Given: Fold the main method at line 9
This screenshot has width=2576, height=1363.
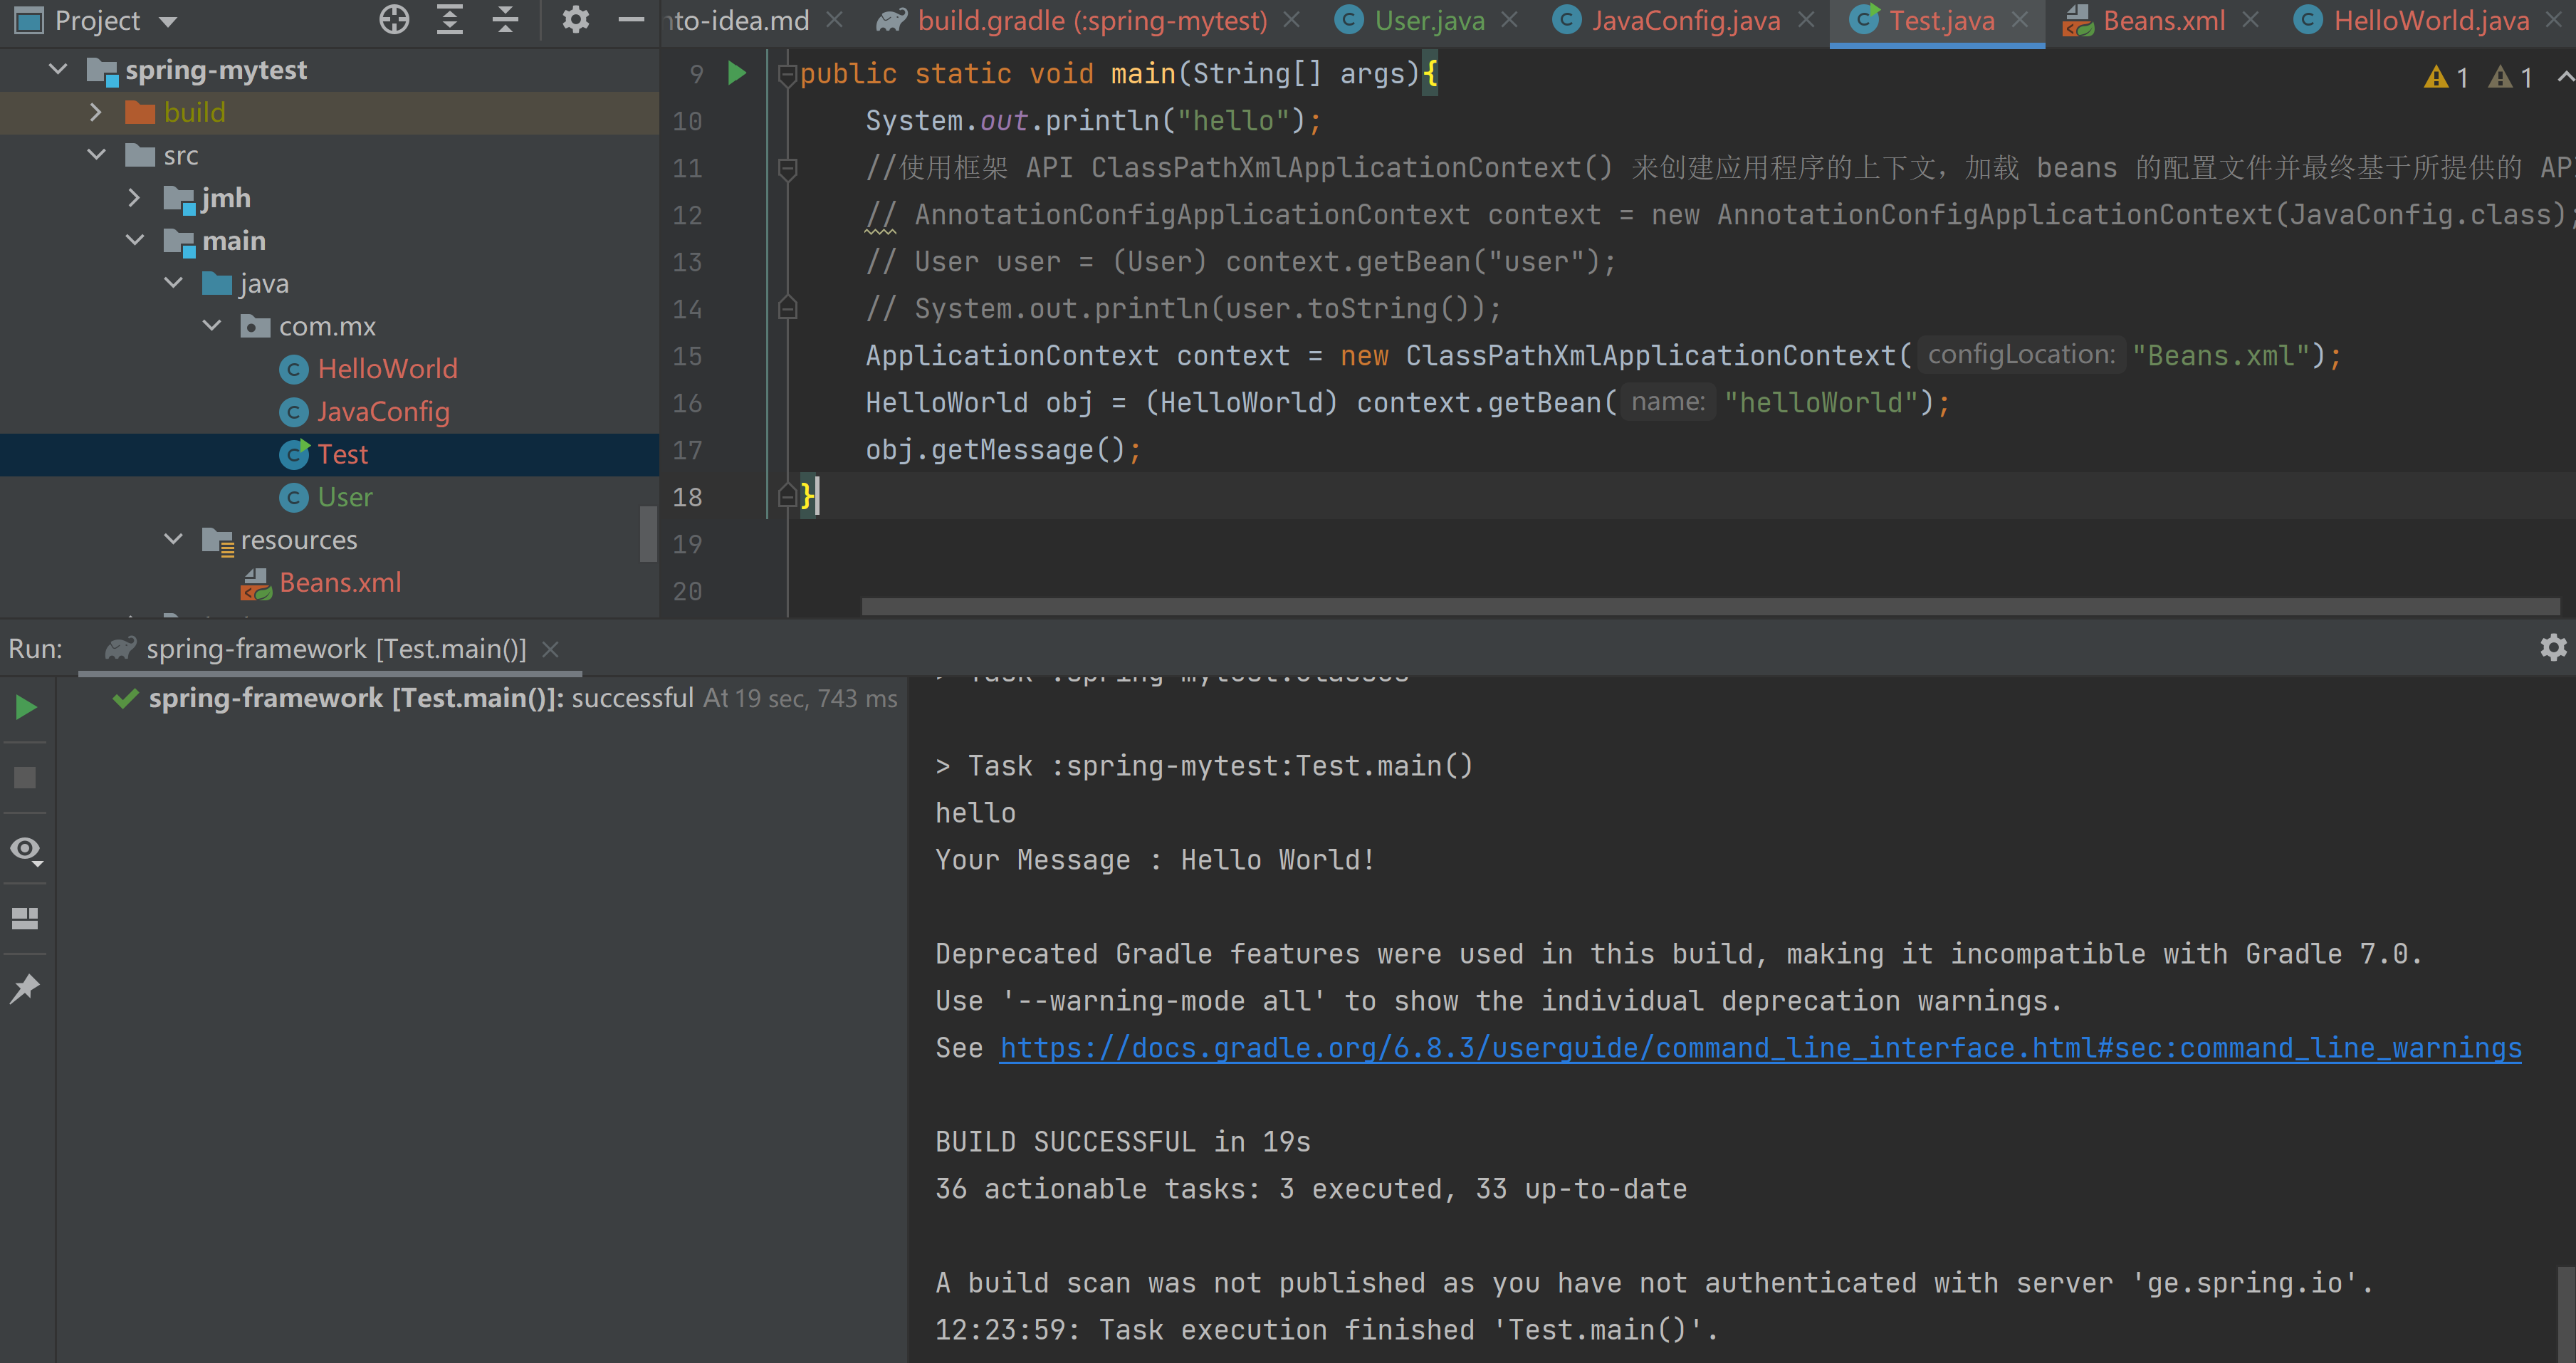Looking at the screenshot, I should coord(787,73).
